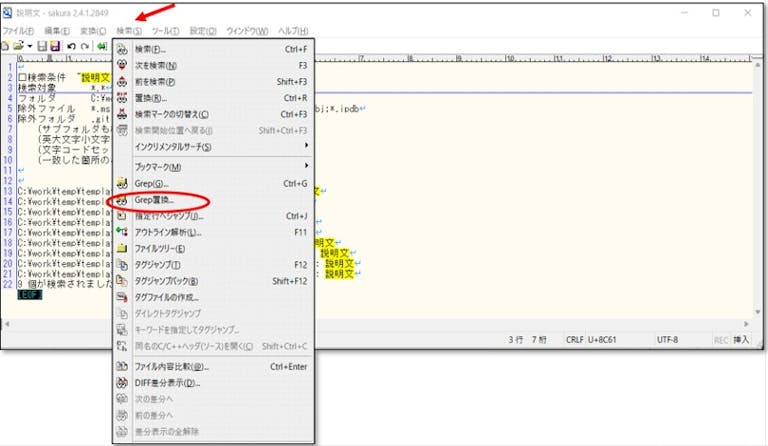
Task: Click the Redo arrow in toolbar
Action: (85, 47)
